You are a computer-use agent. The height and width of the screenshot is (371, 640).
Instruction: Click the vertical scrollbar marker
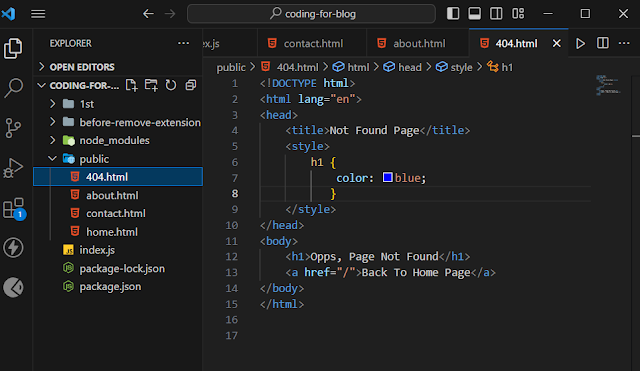pyautogui.click(x=636, y=136)
